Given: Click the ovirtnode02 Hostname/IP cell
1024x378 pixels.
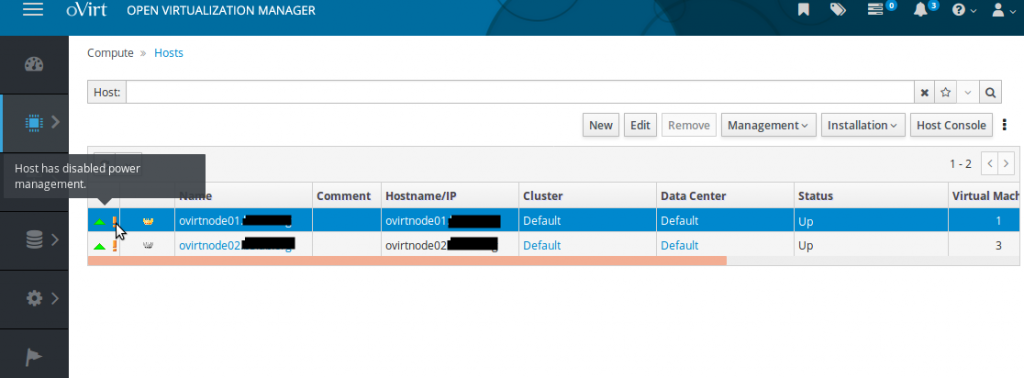Looking at the screenshot, I should pos(450,246).
